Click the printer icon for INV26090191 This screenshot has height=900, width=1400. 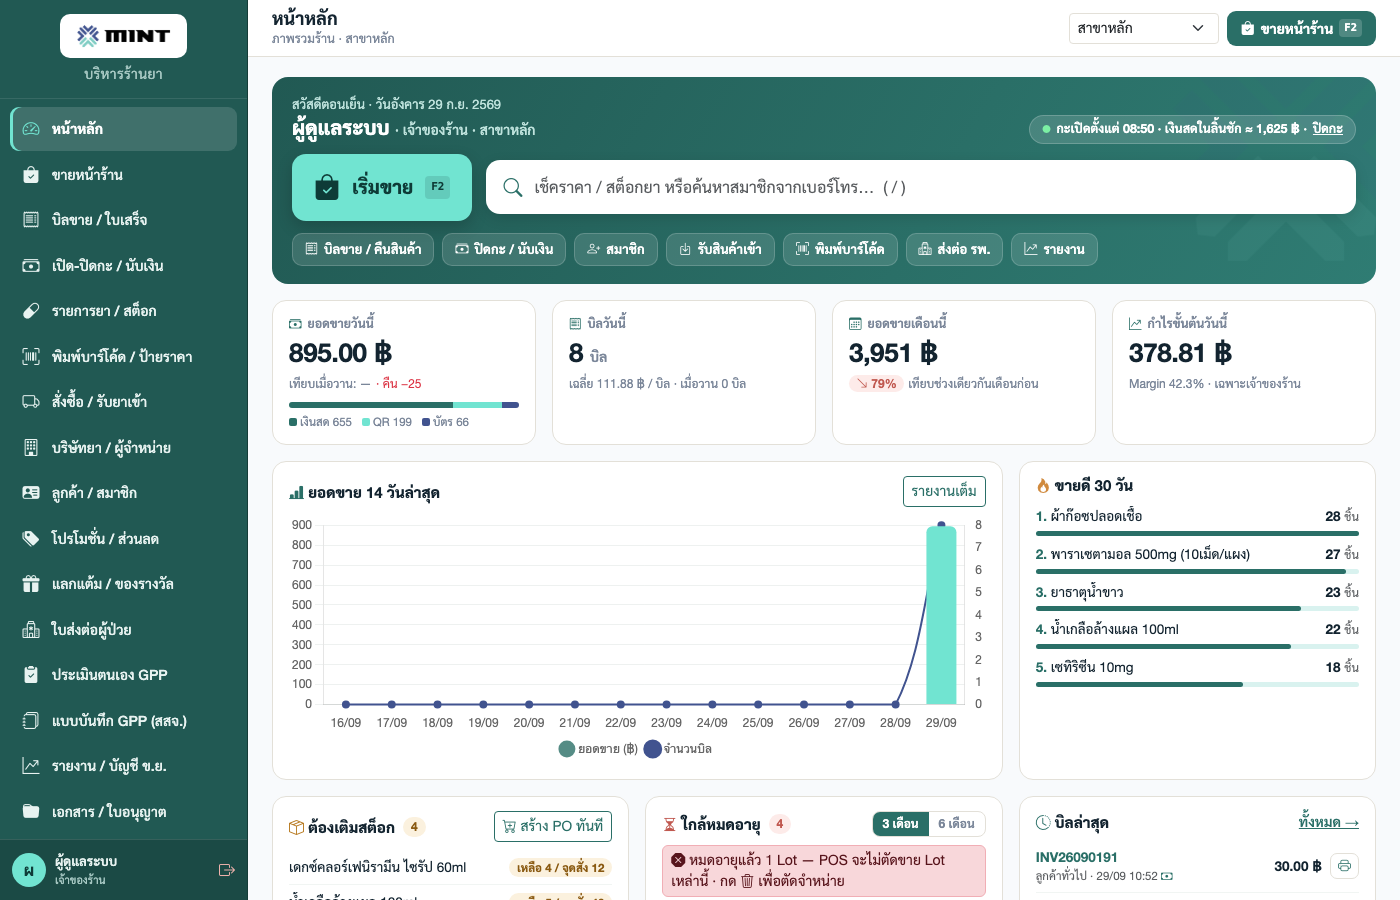pyautogui.click(x=1344, y=866)
